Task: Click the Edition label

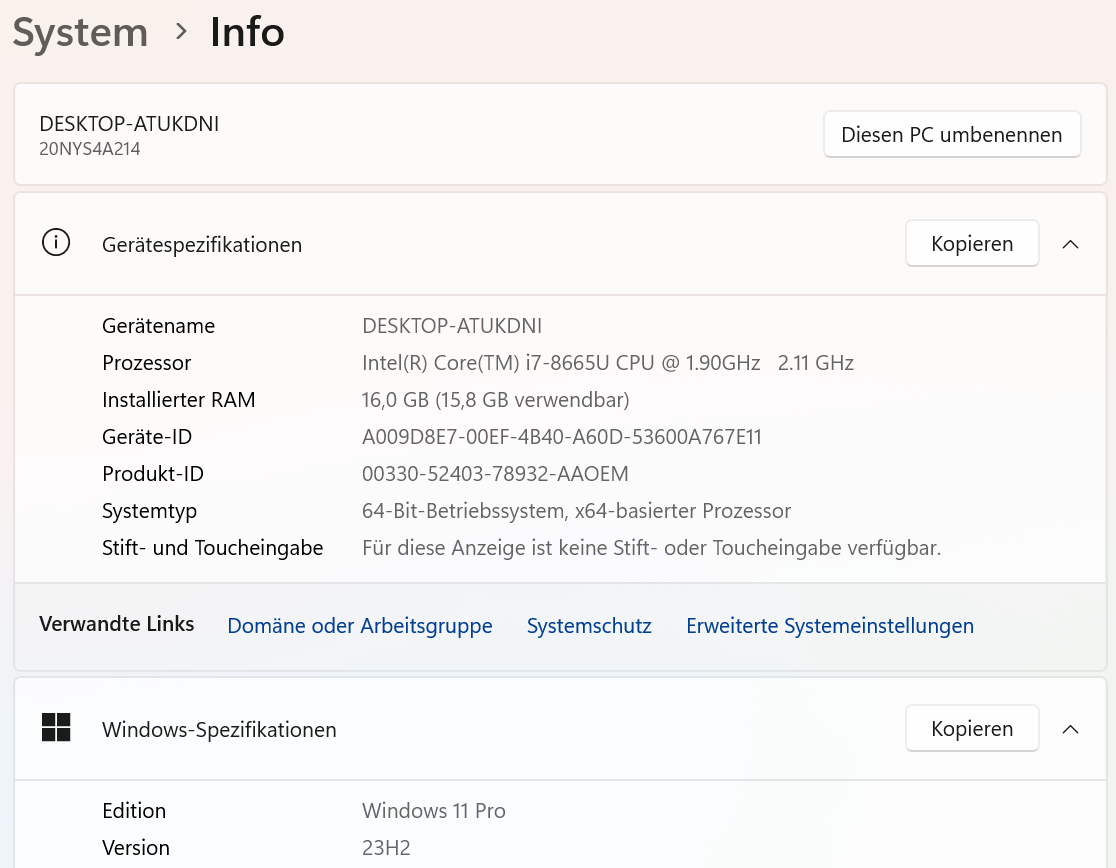Action: pyautogui.click(x=134, y=811)
